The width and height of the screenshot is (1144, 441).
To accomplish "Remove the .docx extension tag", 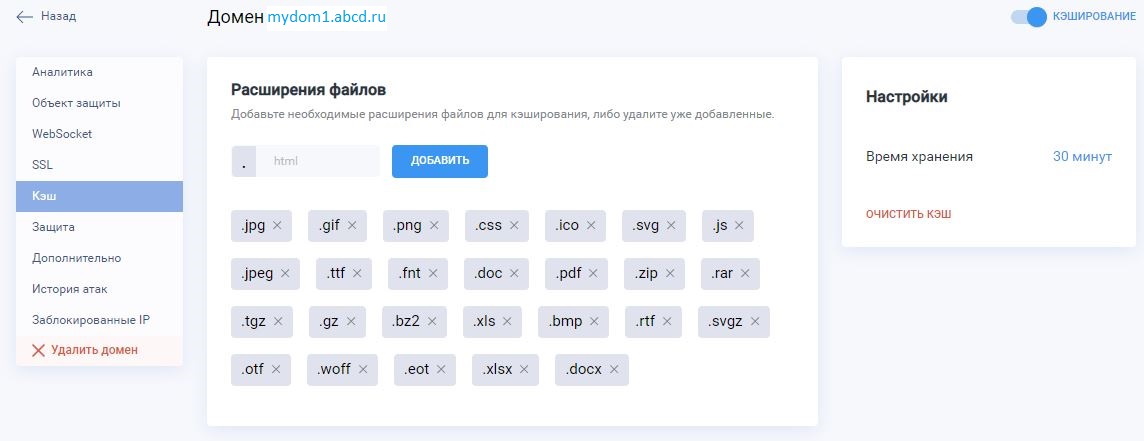I will 614,369.
